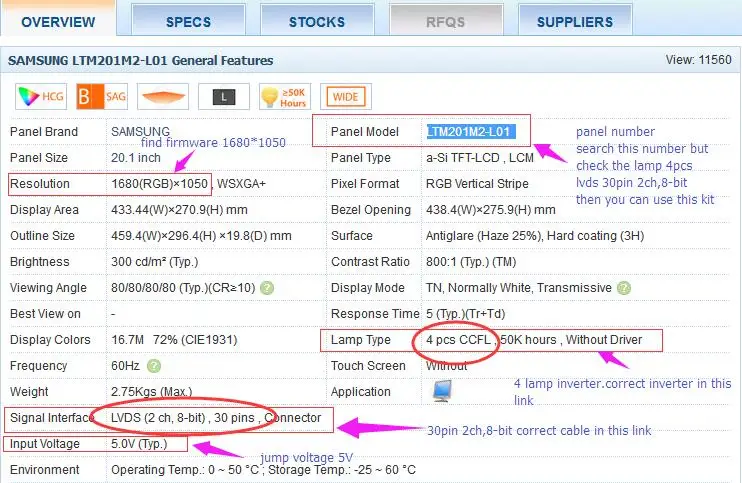The height and width of the screenshot is (483, 742).
Task: Click the display area 433.44(W)×270.9(H) mm
Action: coord(179,210)
